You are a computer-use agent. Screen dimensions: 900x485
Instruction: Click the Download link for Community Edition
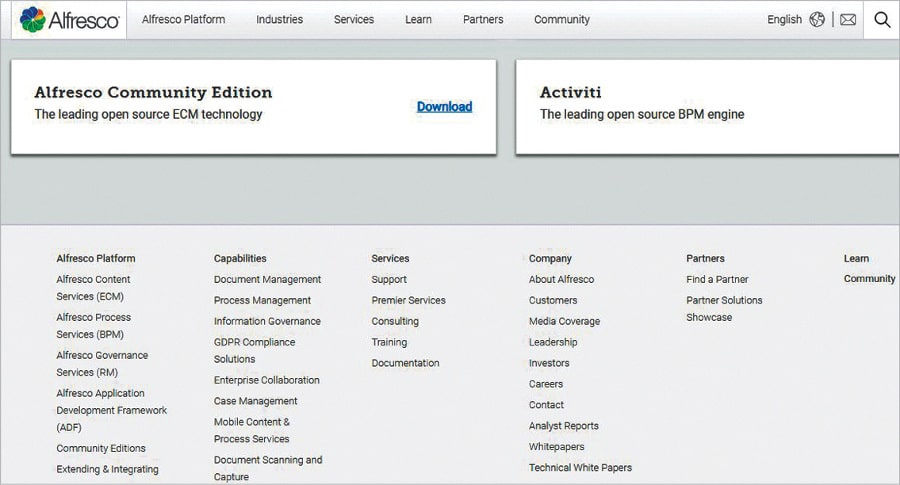pos(444,107)
